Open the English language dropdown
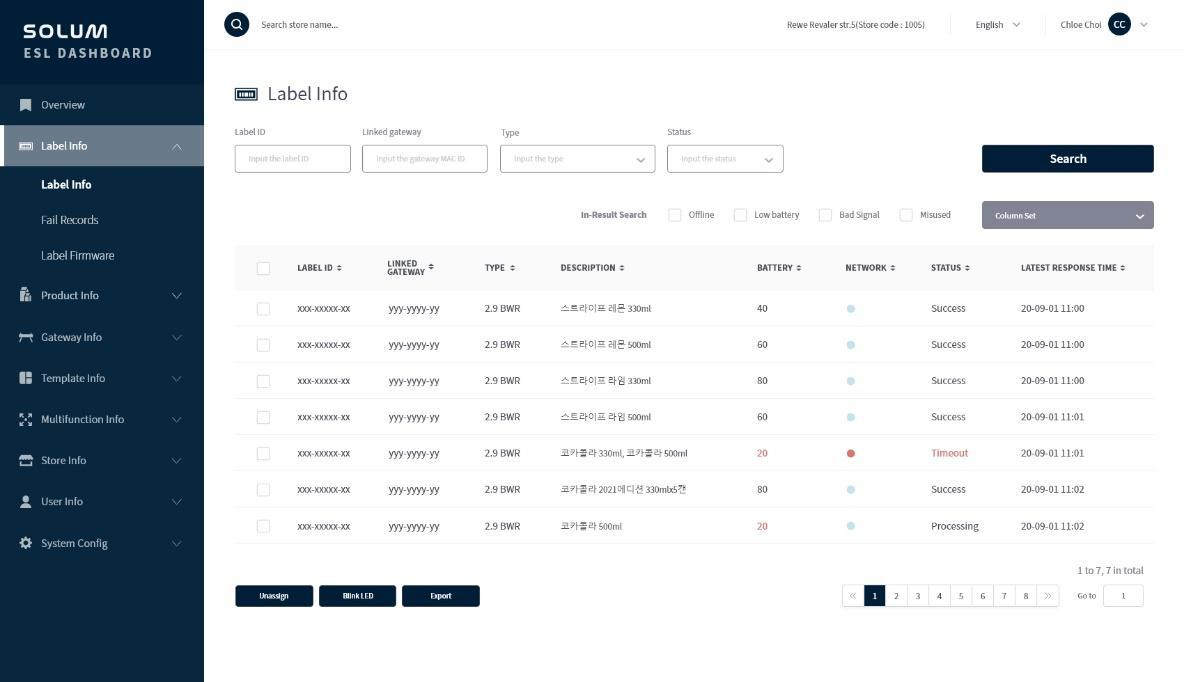 coord(997,25)
